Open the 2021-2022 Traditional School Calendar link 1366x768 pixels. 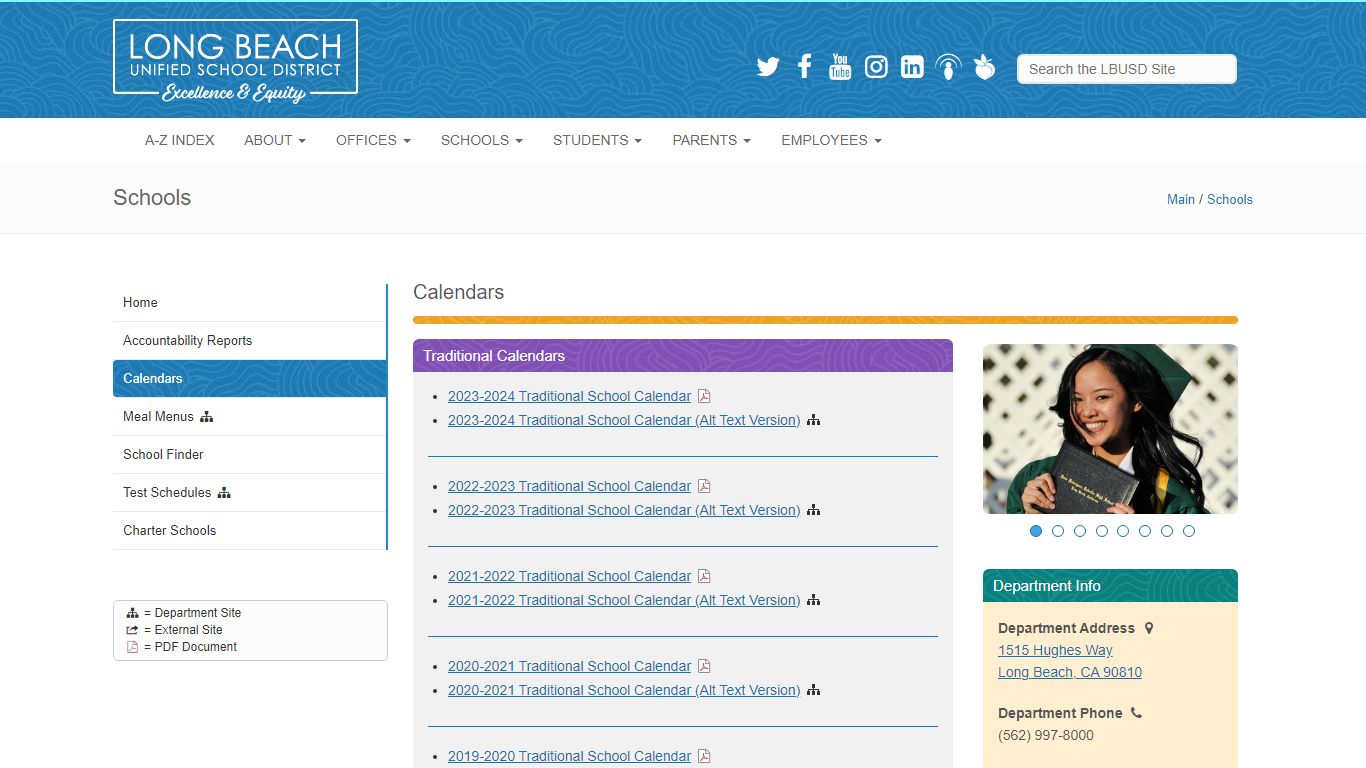click(x=569, y=576)
